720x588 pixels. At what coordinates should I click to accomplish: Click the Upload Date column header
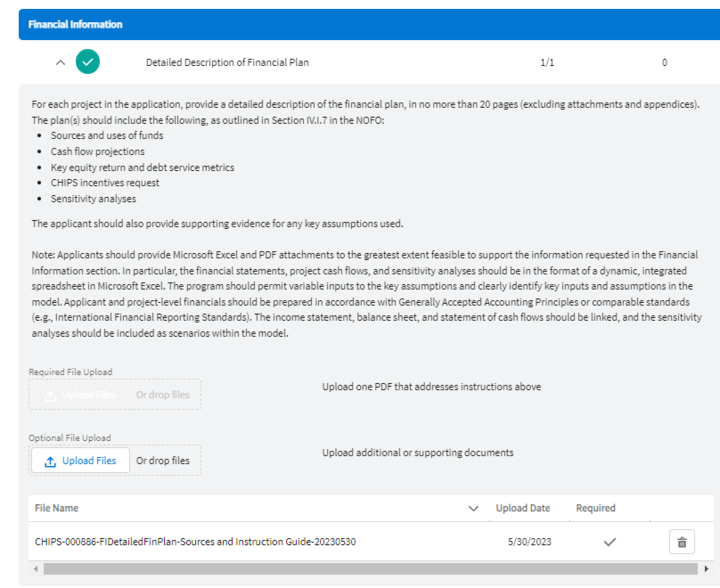(522, 508)
